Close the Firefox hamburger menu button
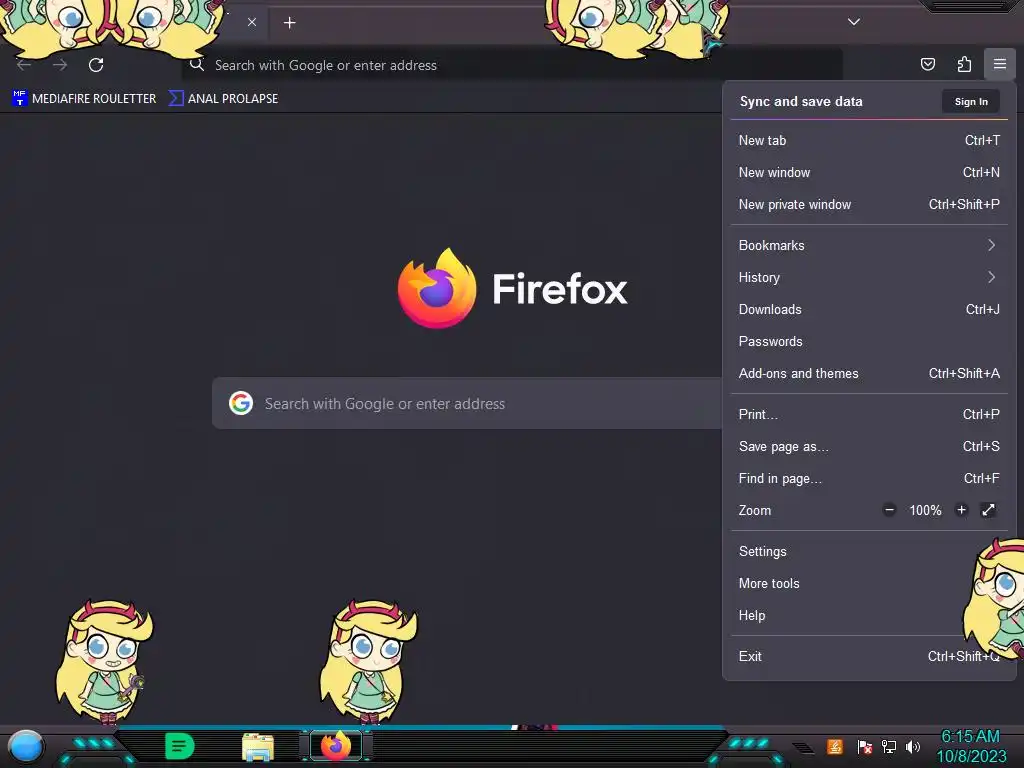 [999, 64]
